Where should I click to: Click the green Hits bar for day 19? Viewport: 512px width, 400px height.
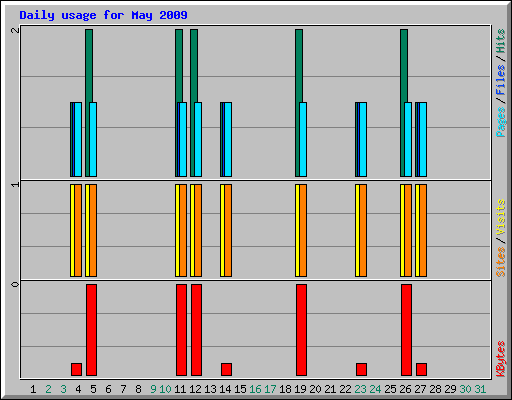[x=299, y=65]
